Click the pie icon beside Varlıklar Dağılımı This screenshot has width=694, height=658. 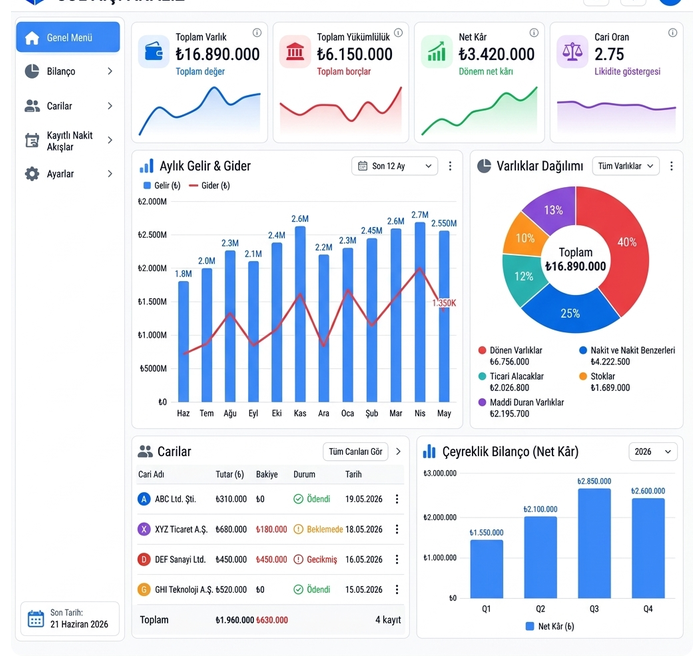484,166
